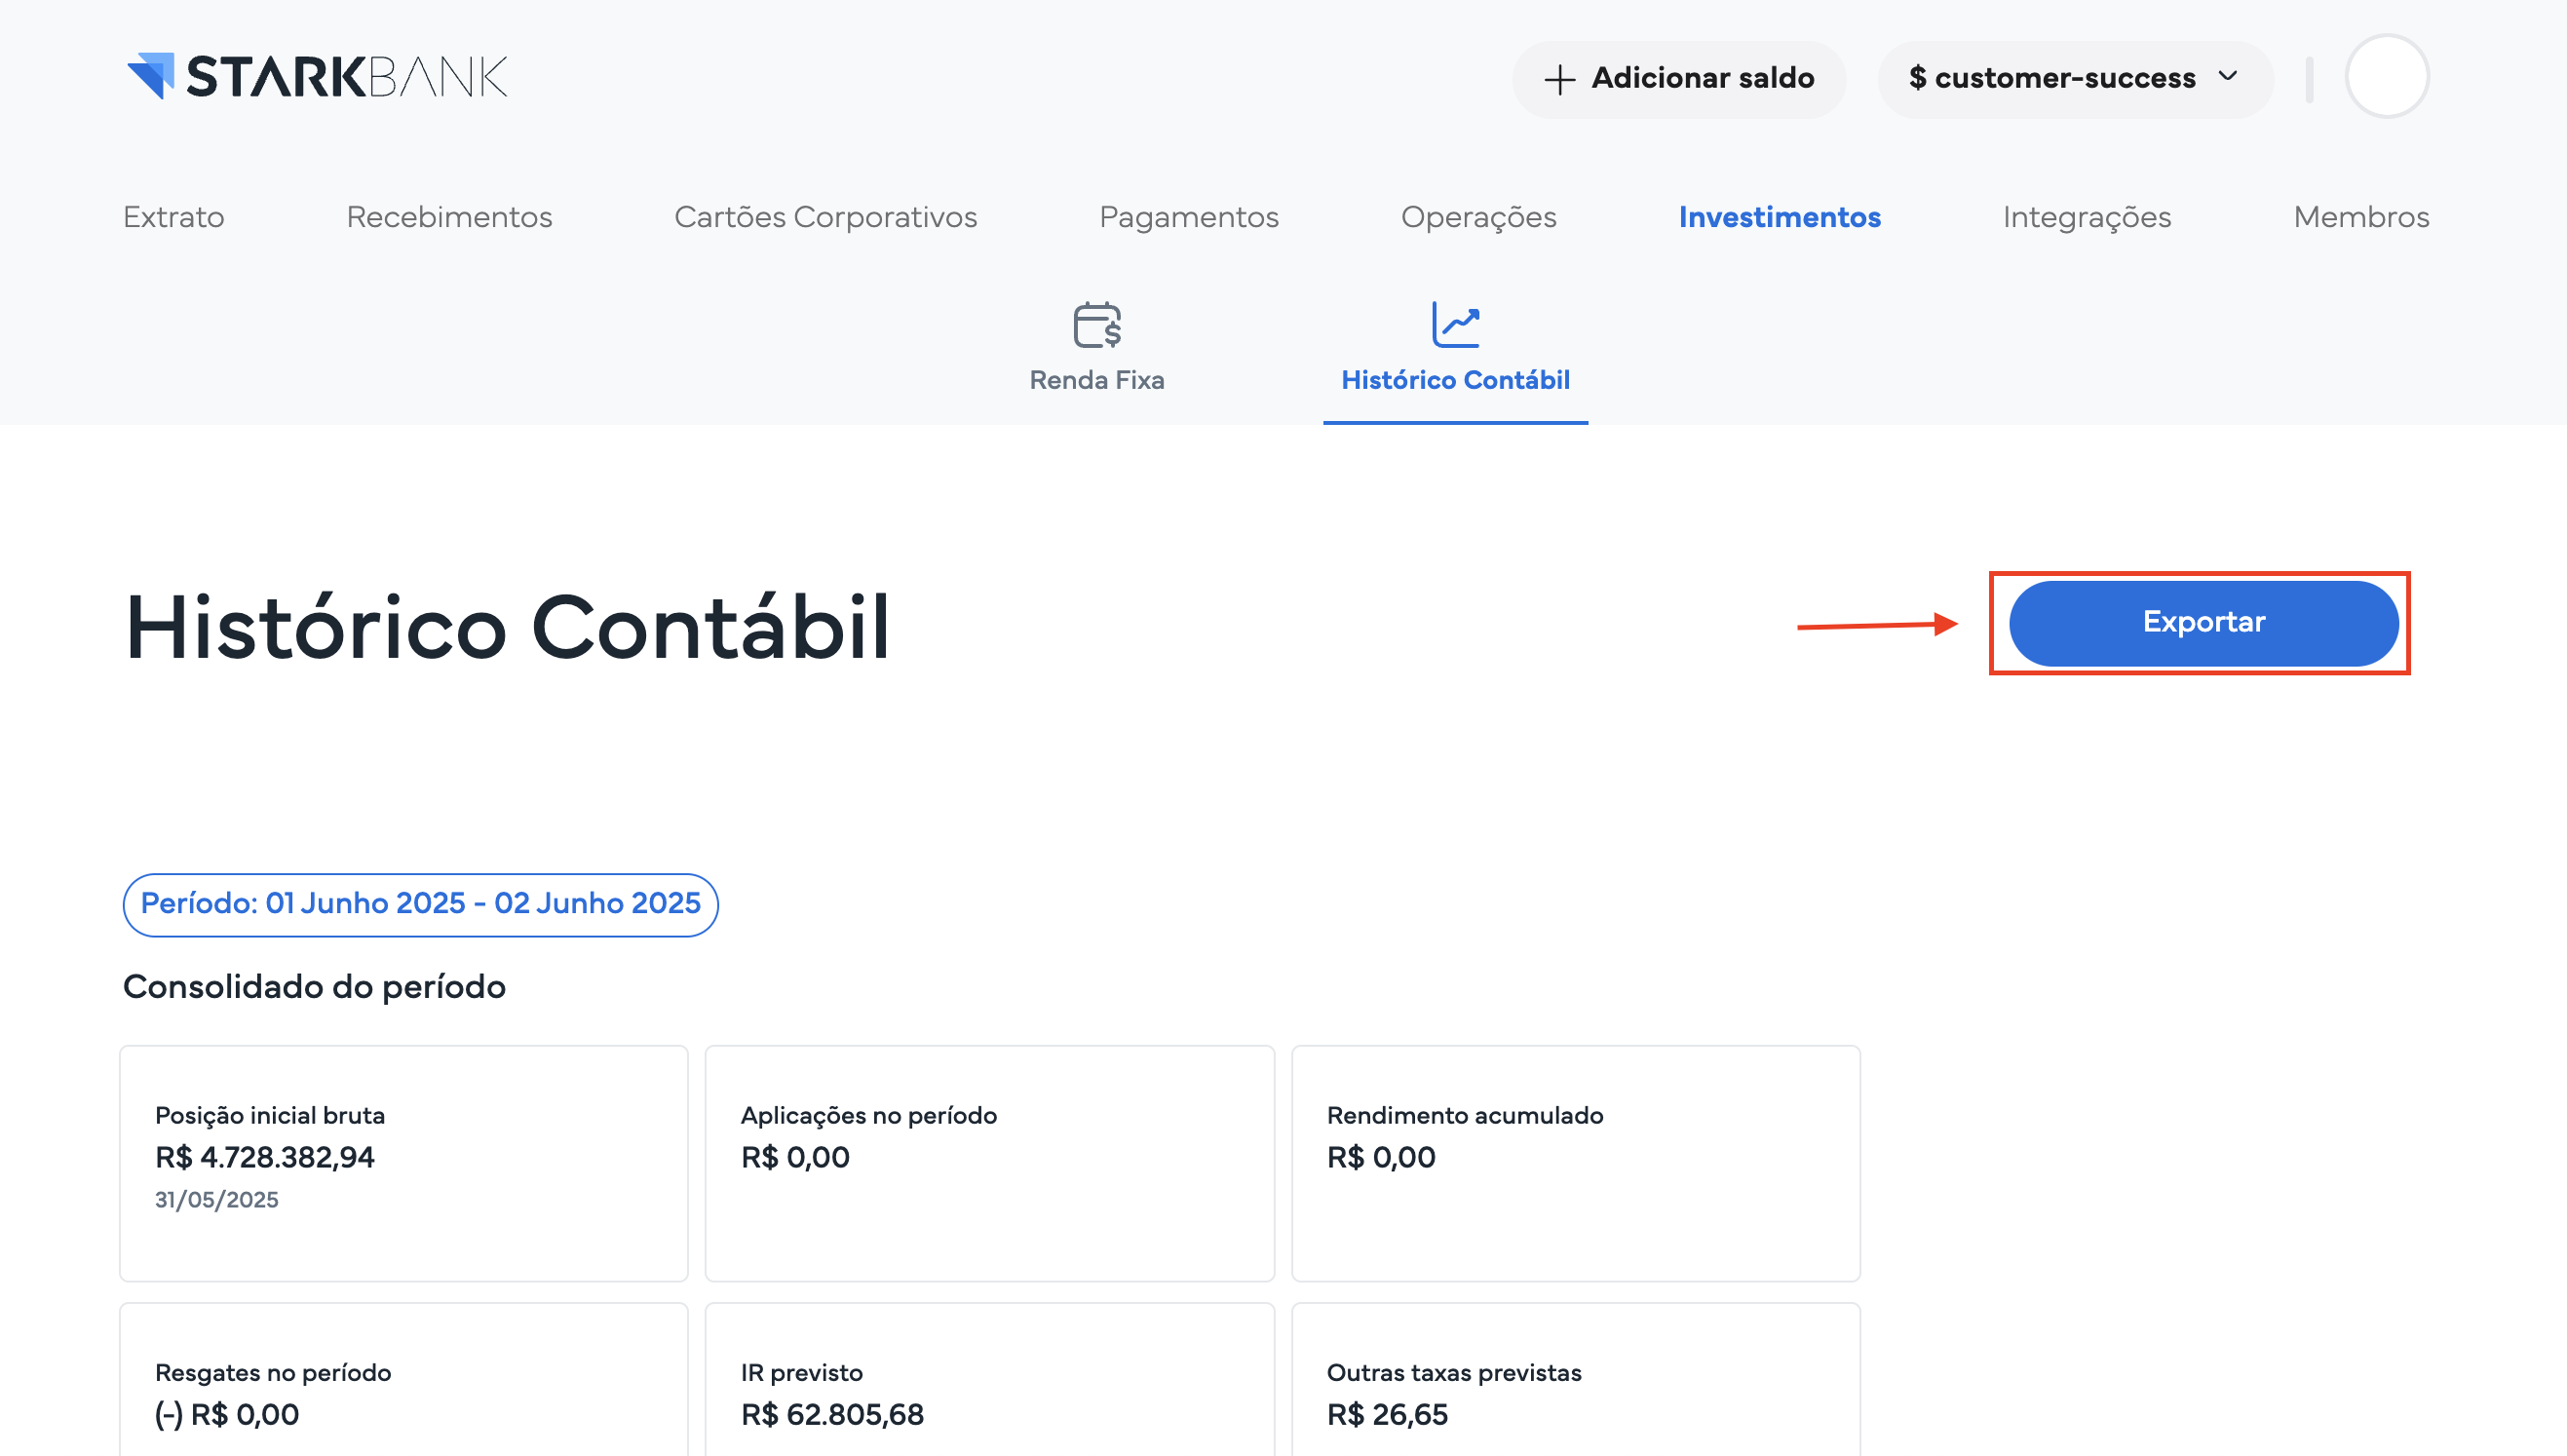2567x1456 pixels.
Task: Click the Posição inicial bruta card
Action: tap(404, 1163)
